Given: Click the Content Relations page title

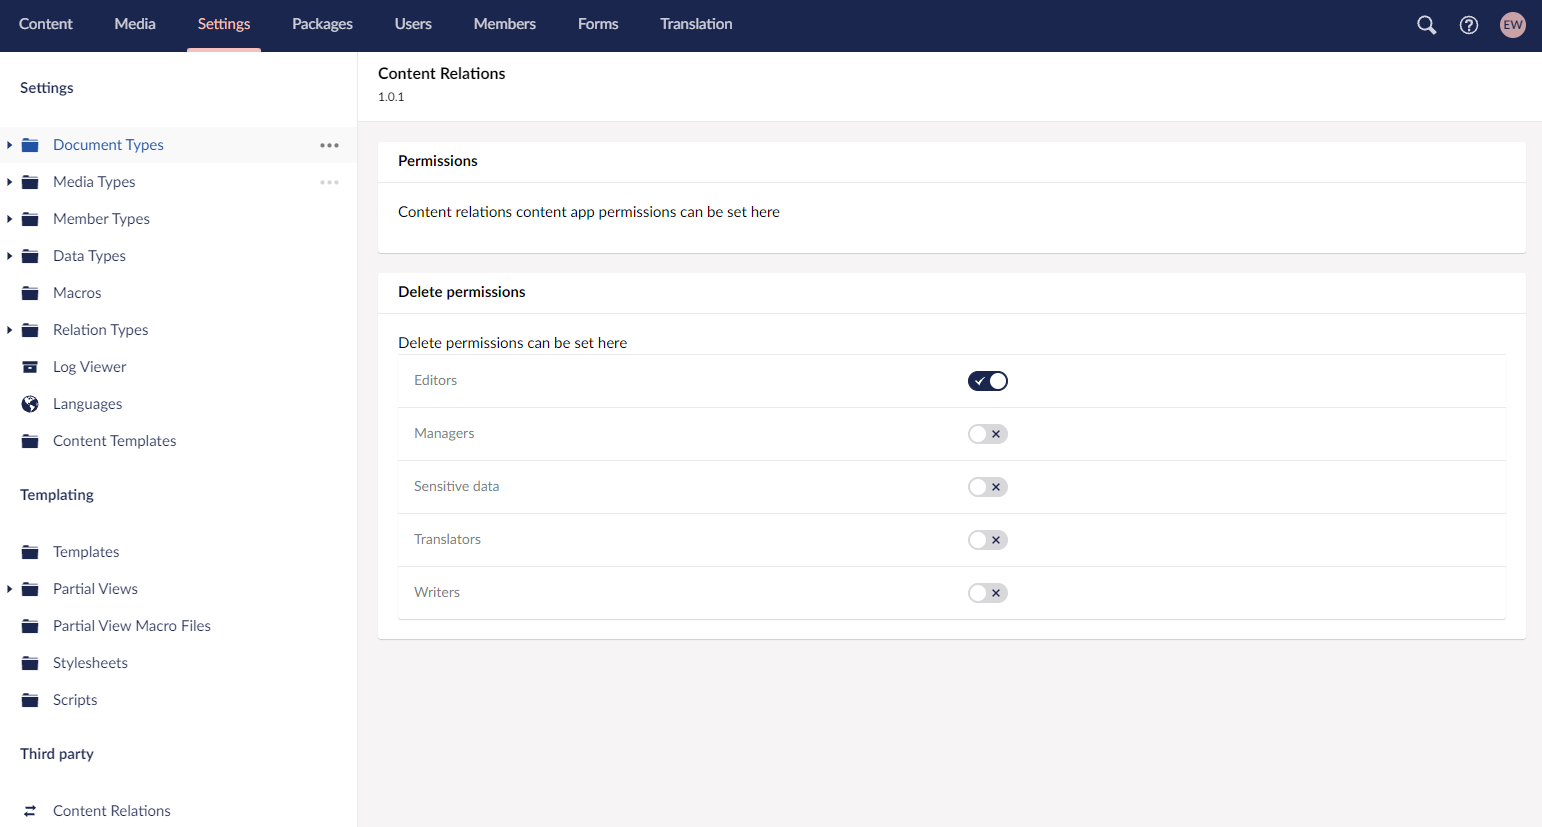Looking at the screenshot, I should pyautogui.click(x=442, y=73).
